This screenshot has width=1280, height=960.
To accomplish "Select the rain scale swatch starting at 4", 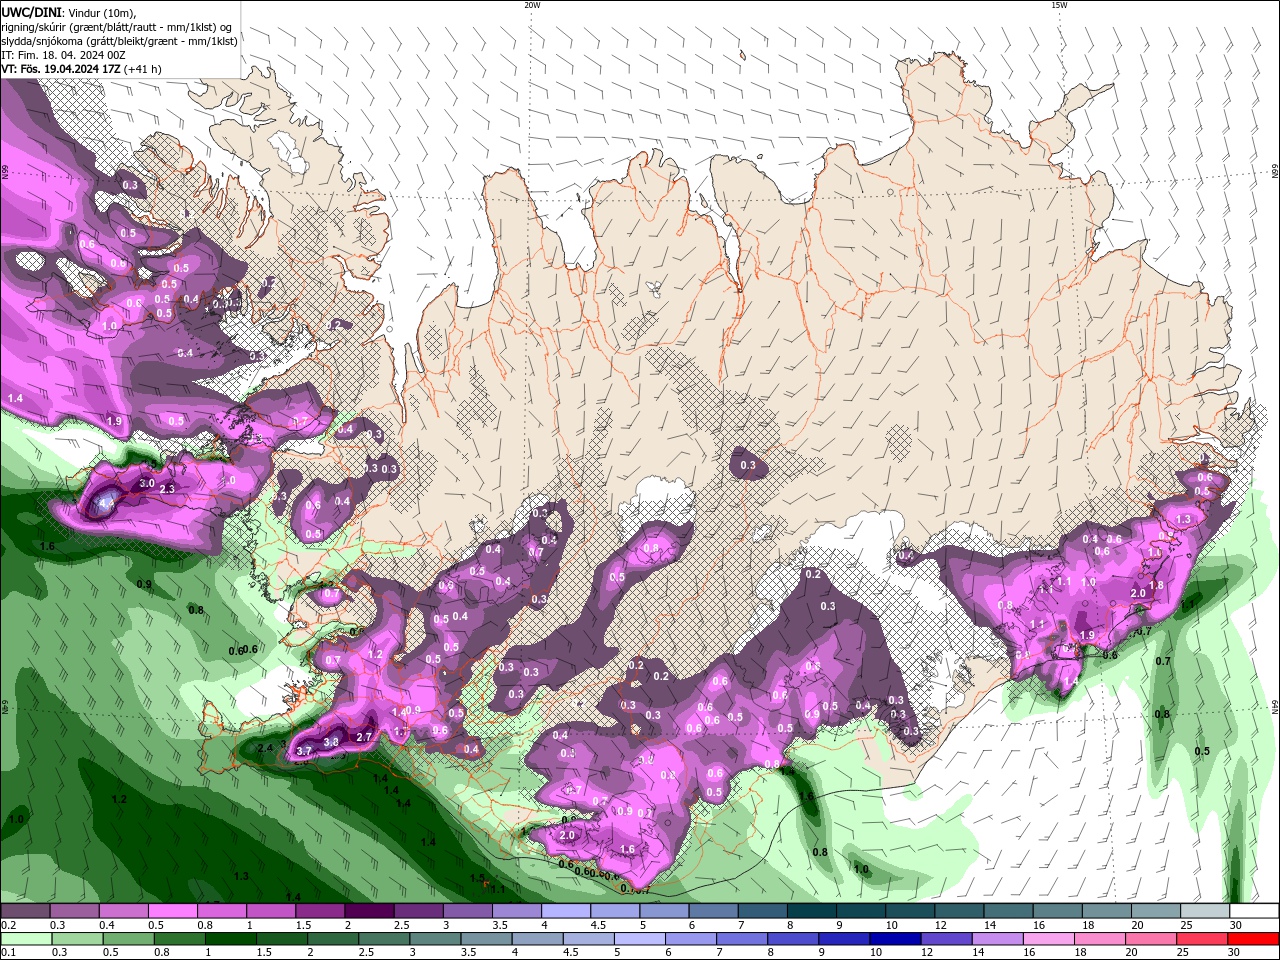I will pyautogui.click(x=537, y=939).
